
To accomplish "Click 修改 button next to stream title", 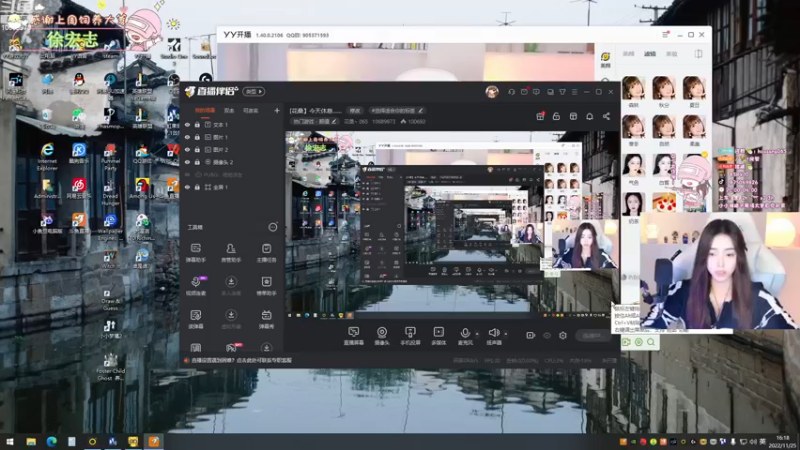I will (355, 110).
